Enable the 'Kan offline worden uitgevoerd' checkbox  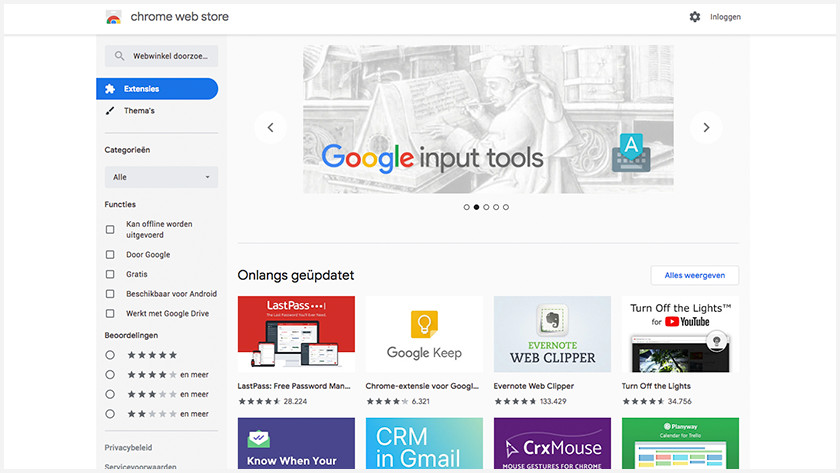pos(110,229)
